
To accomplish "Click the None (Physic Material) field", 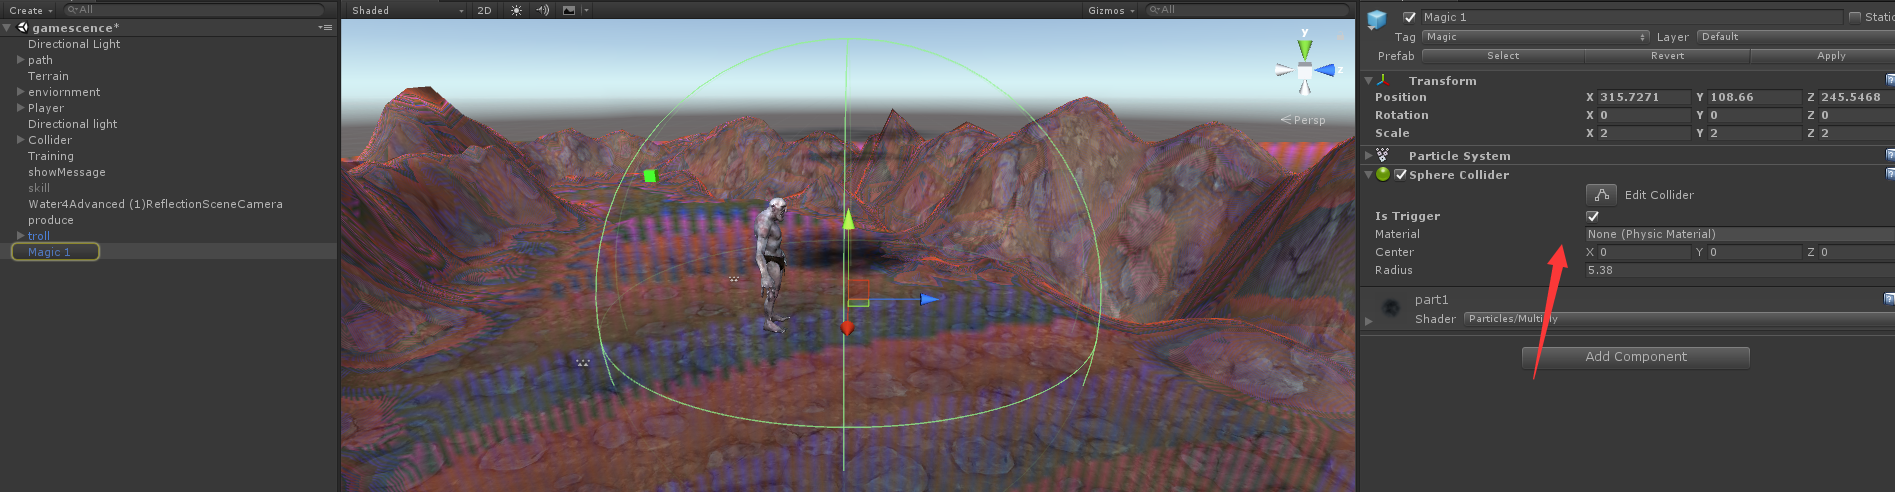I will (1740, 234).
